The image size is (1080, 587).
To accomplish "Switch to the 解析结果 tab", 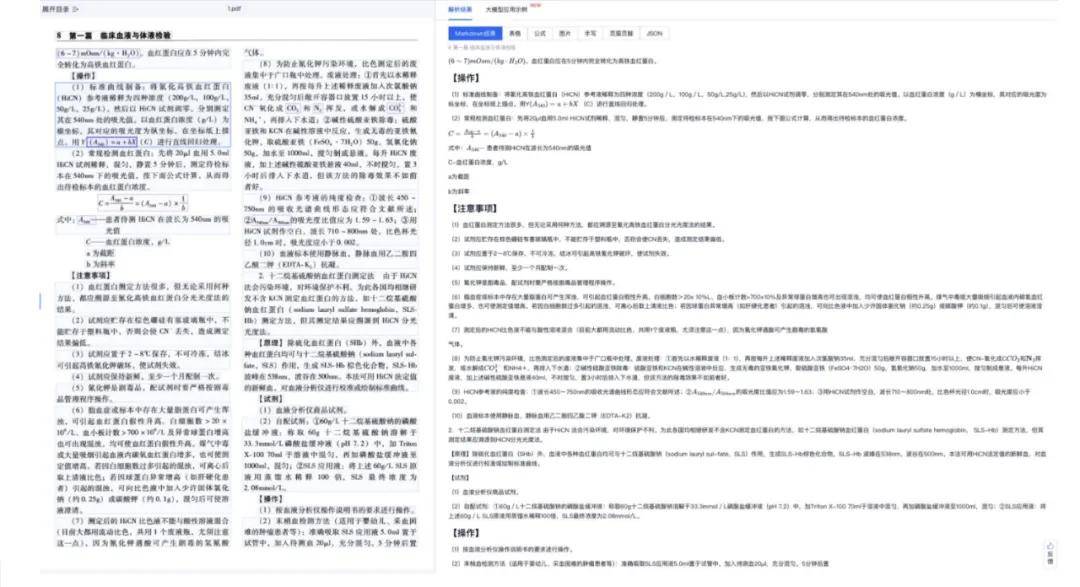I will pos(459,8).
